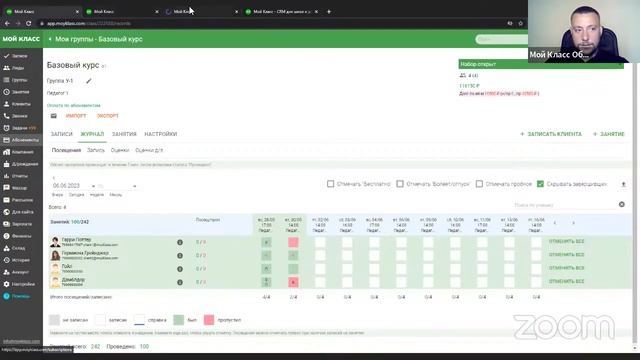
Task: Click the envelope icon beside ИМПОРТ
Action: click(53, 116)
